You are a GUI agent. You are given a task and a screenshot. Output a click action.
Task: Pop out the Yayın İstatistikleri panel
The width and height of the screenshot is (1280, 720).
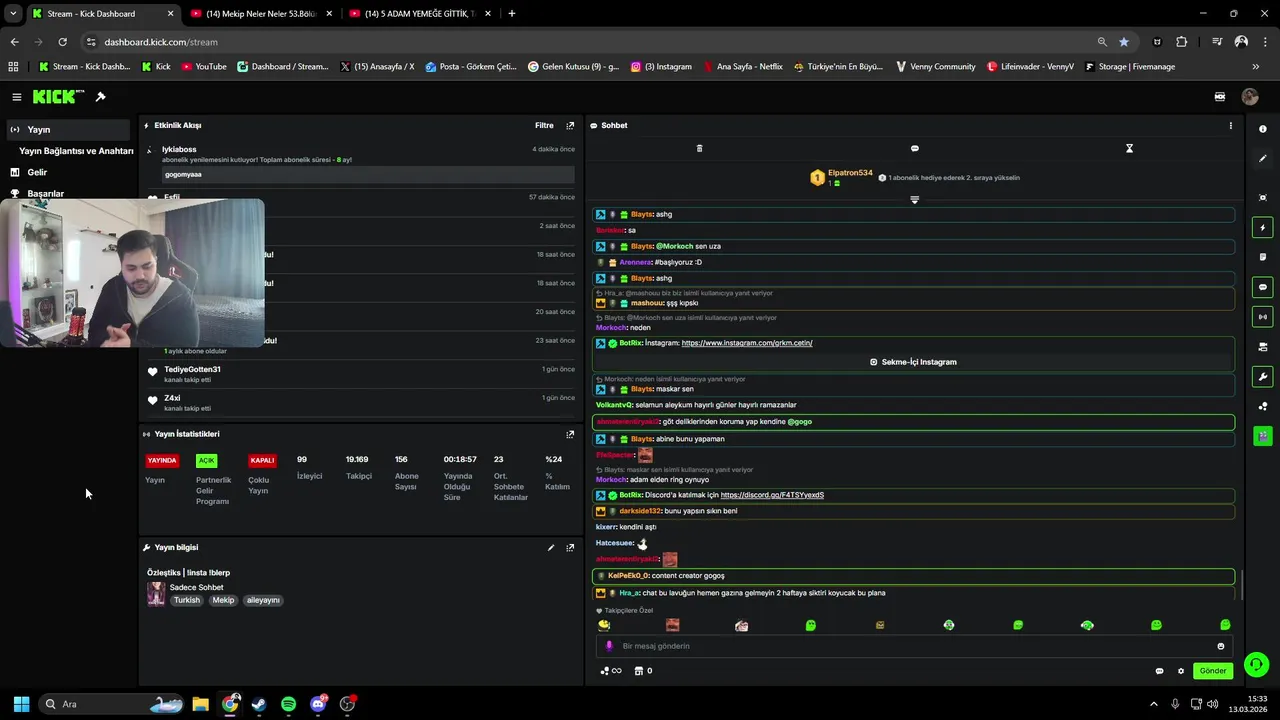570,434
